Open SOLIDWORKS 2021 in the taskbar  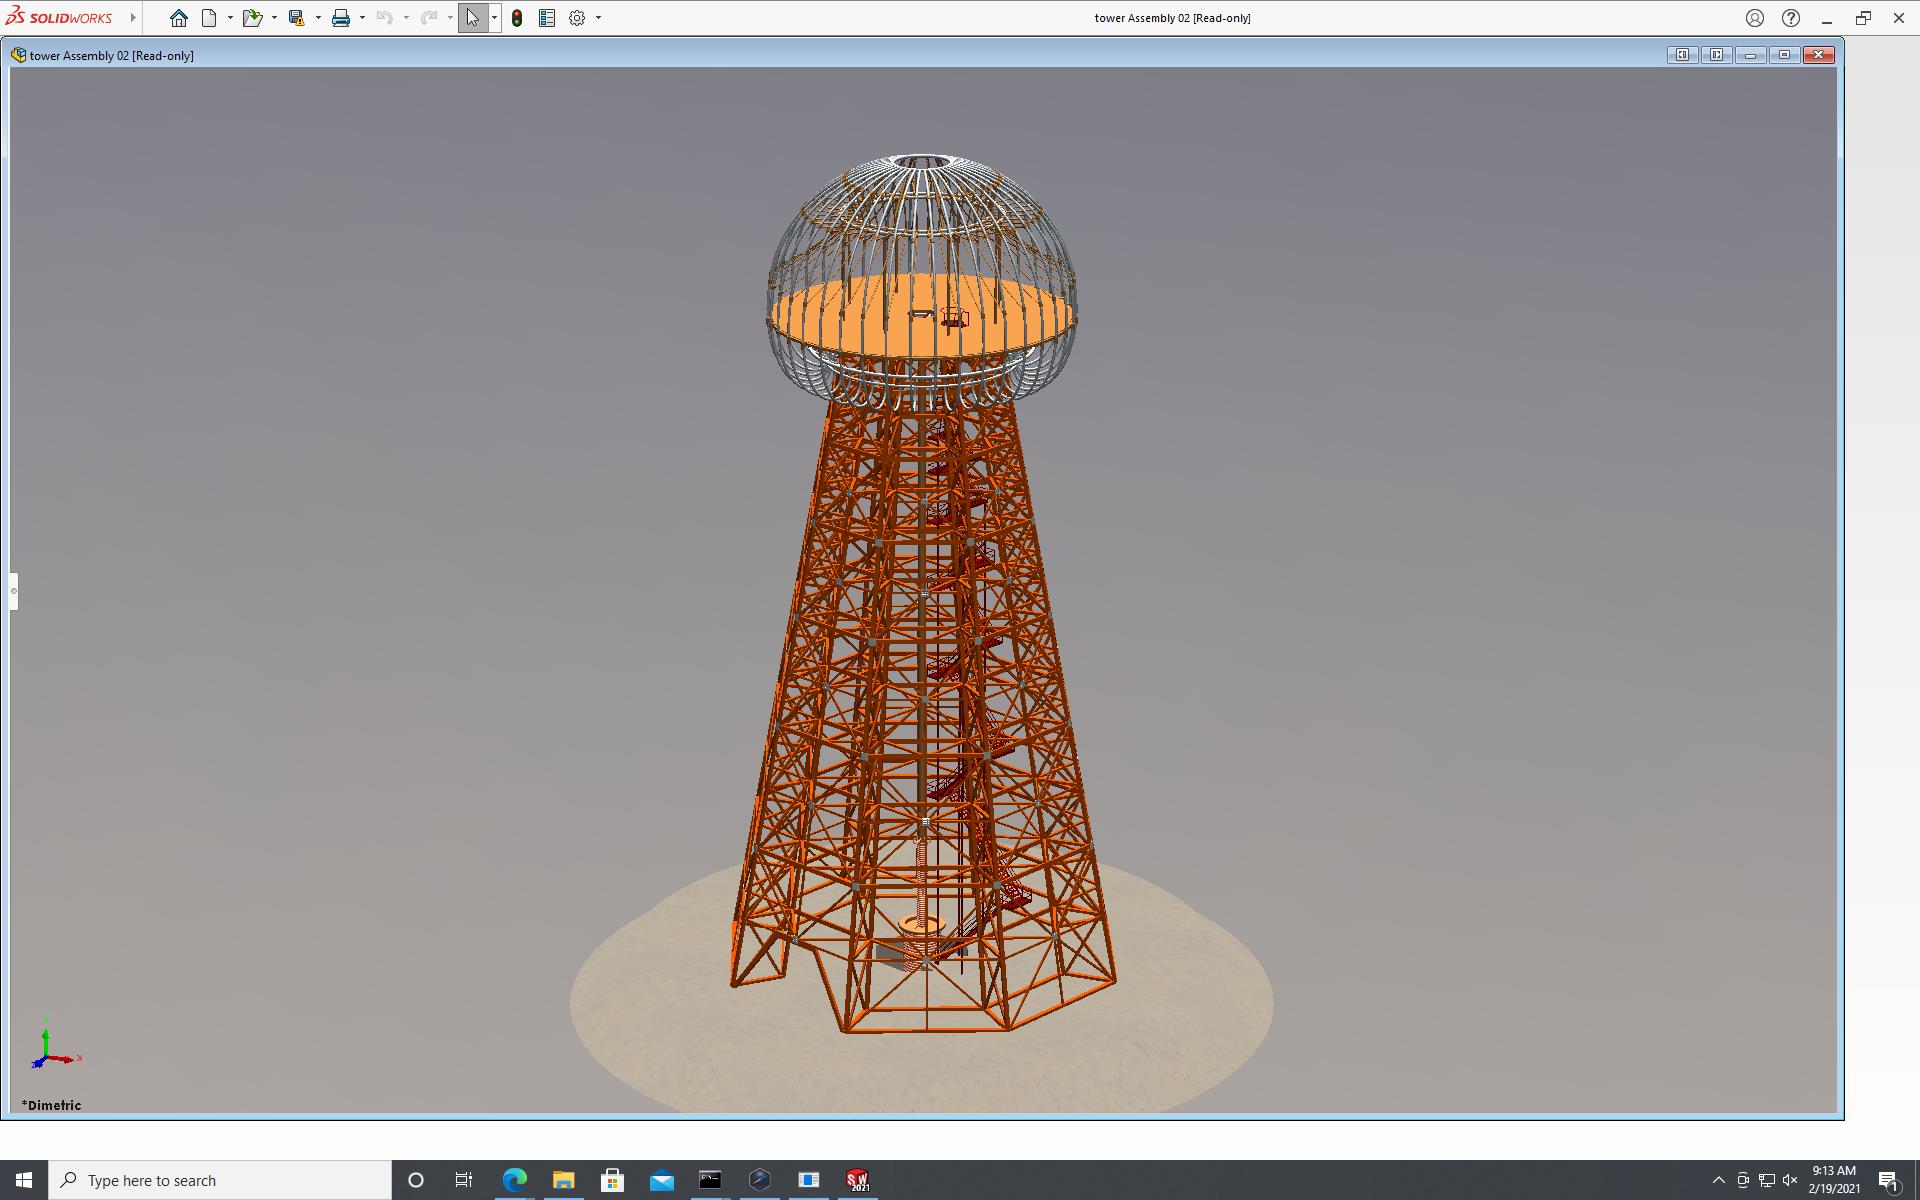tap(857, 1180)
